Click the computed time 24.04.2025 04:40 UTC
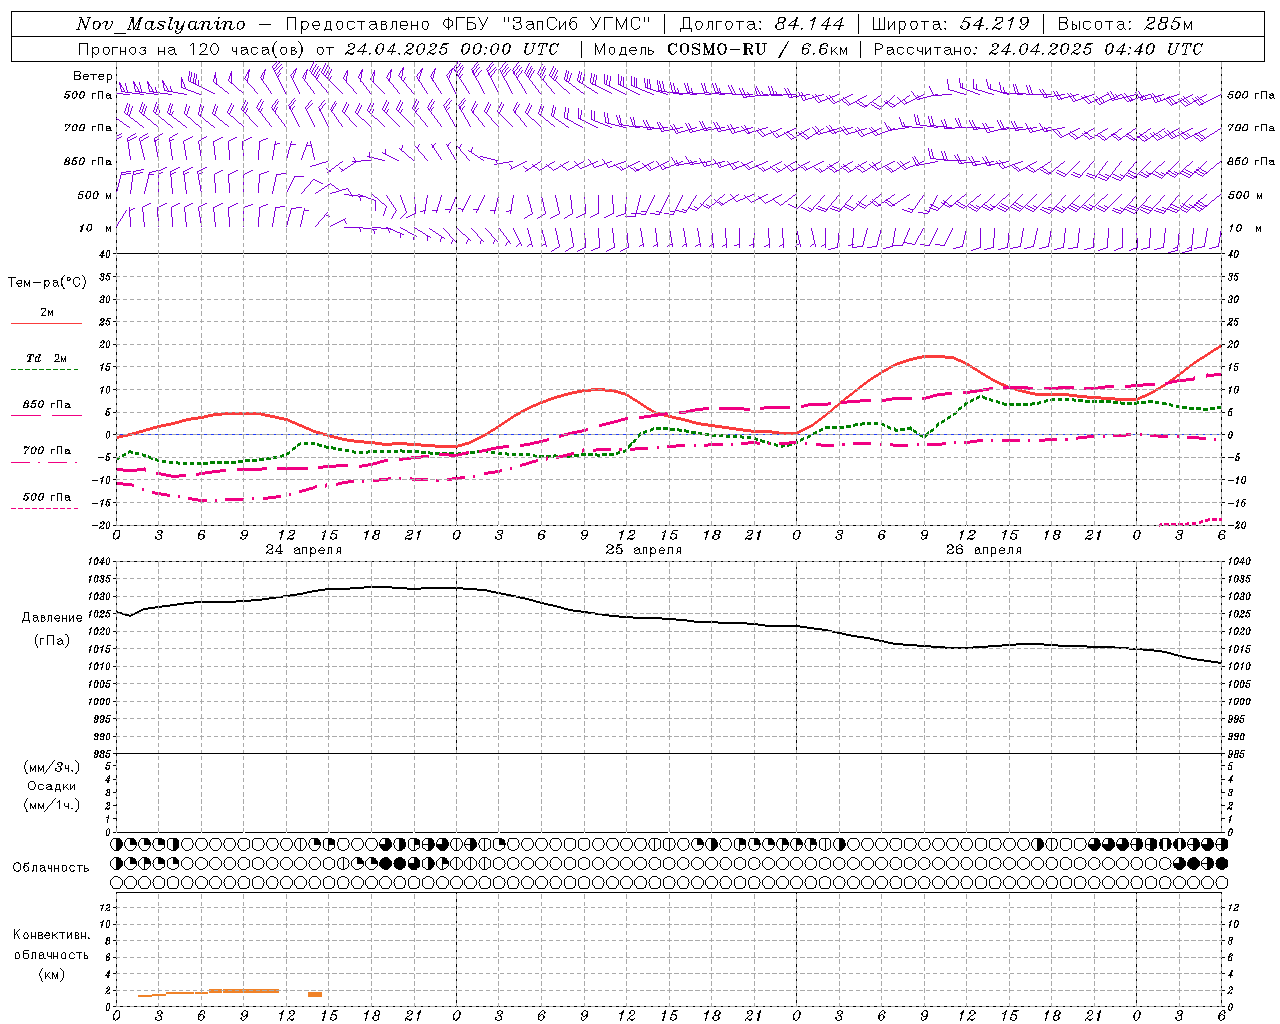 coord(1095,49)
